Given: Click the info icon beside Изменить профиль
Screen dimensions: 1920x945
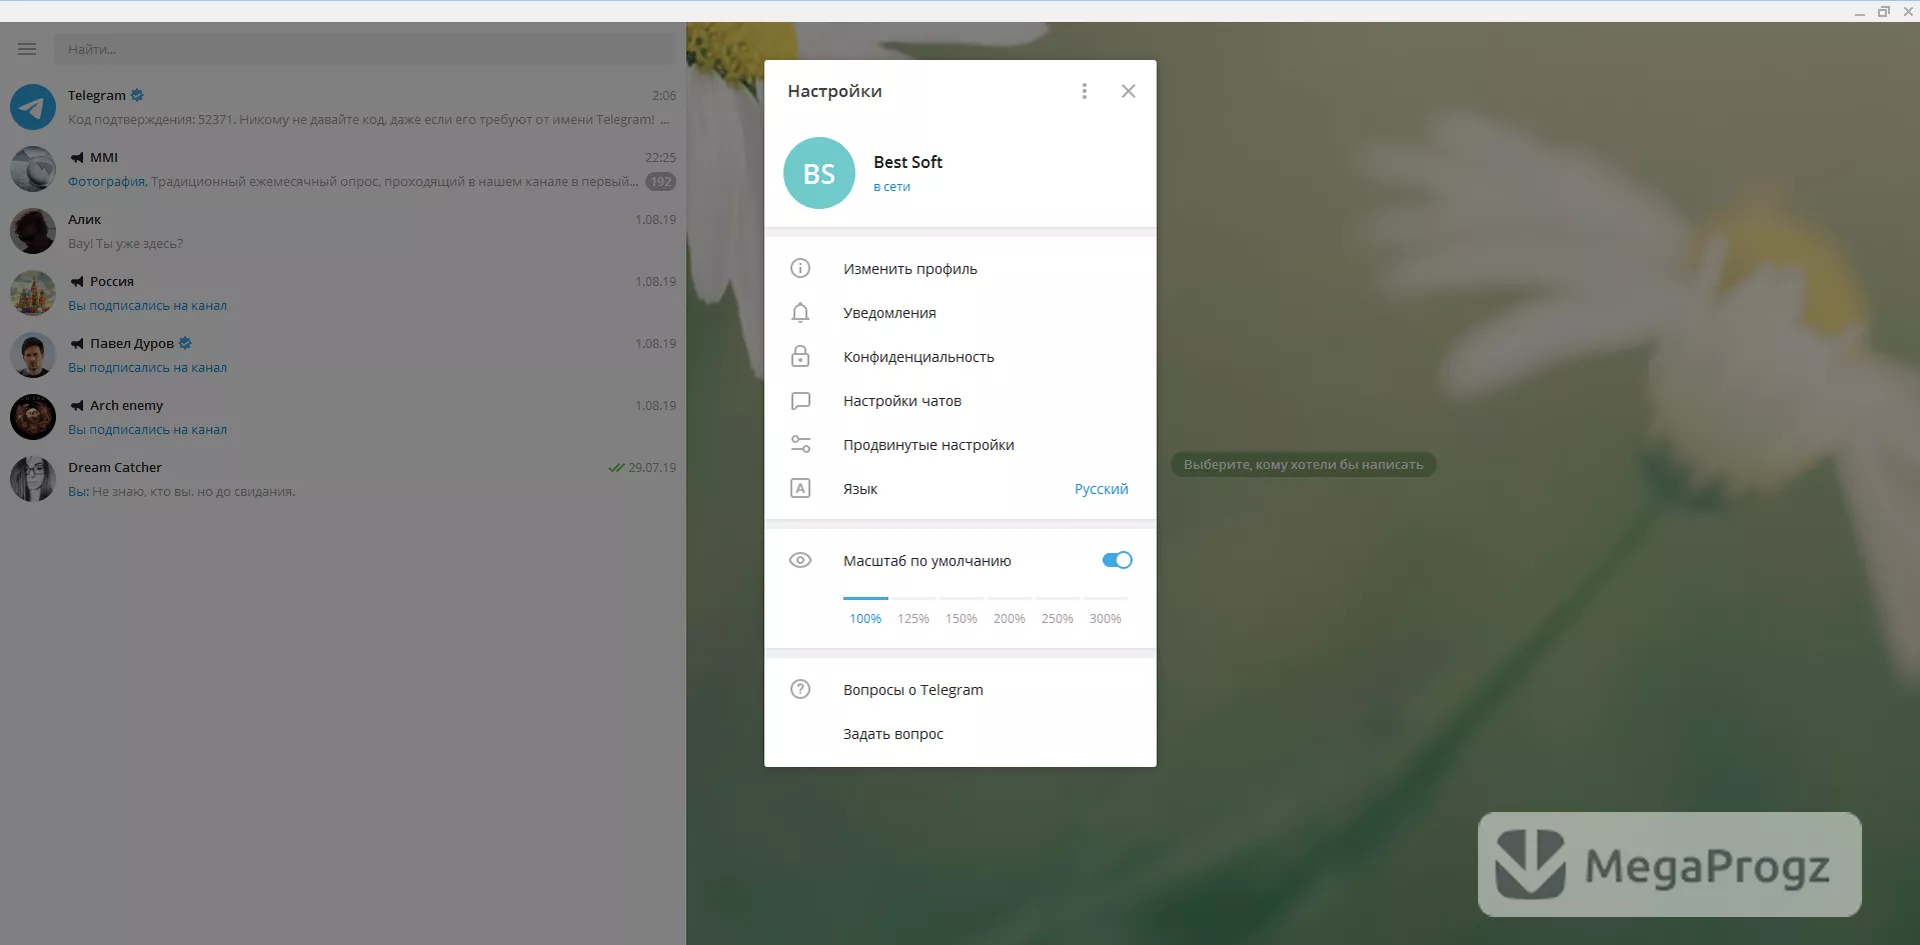Looking at the screenshot, I should coord(800,268).
